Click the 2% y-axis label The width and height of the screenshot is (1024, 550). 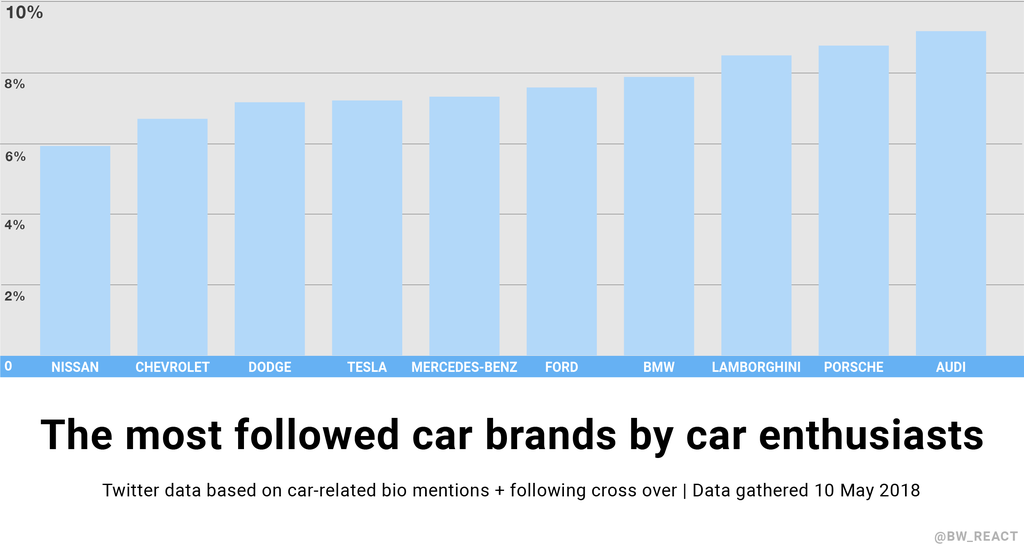14,296
